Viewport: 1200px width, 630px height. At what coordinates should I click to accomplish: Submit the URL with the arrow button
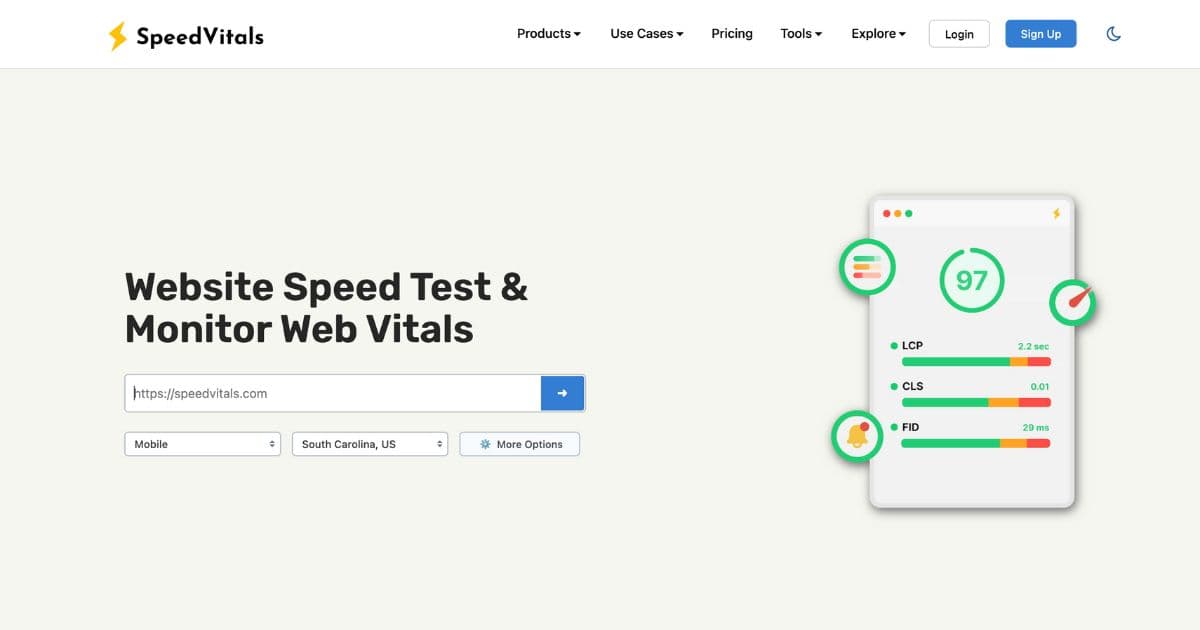click(562, 393)
